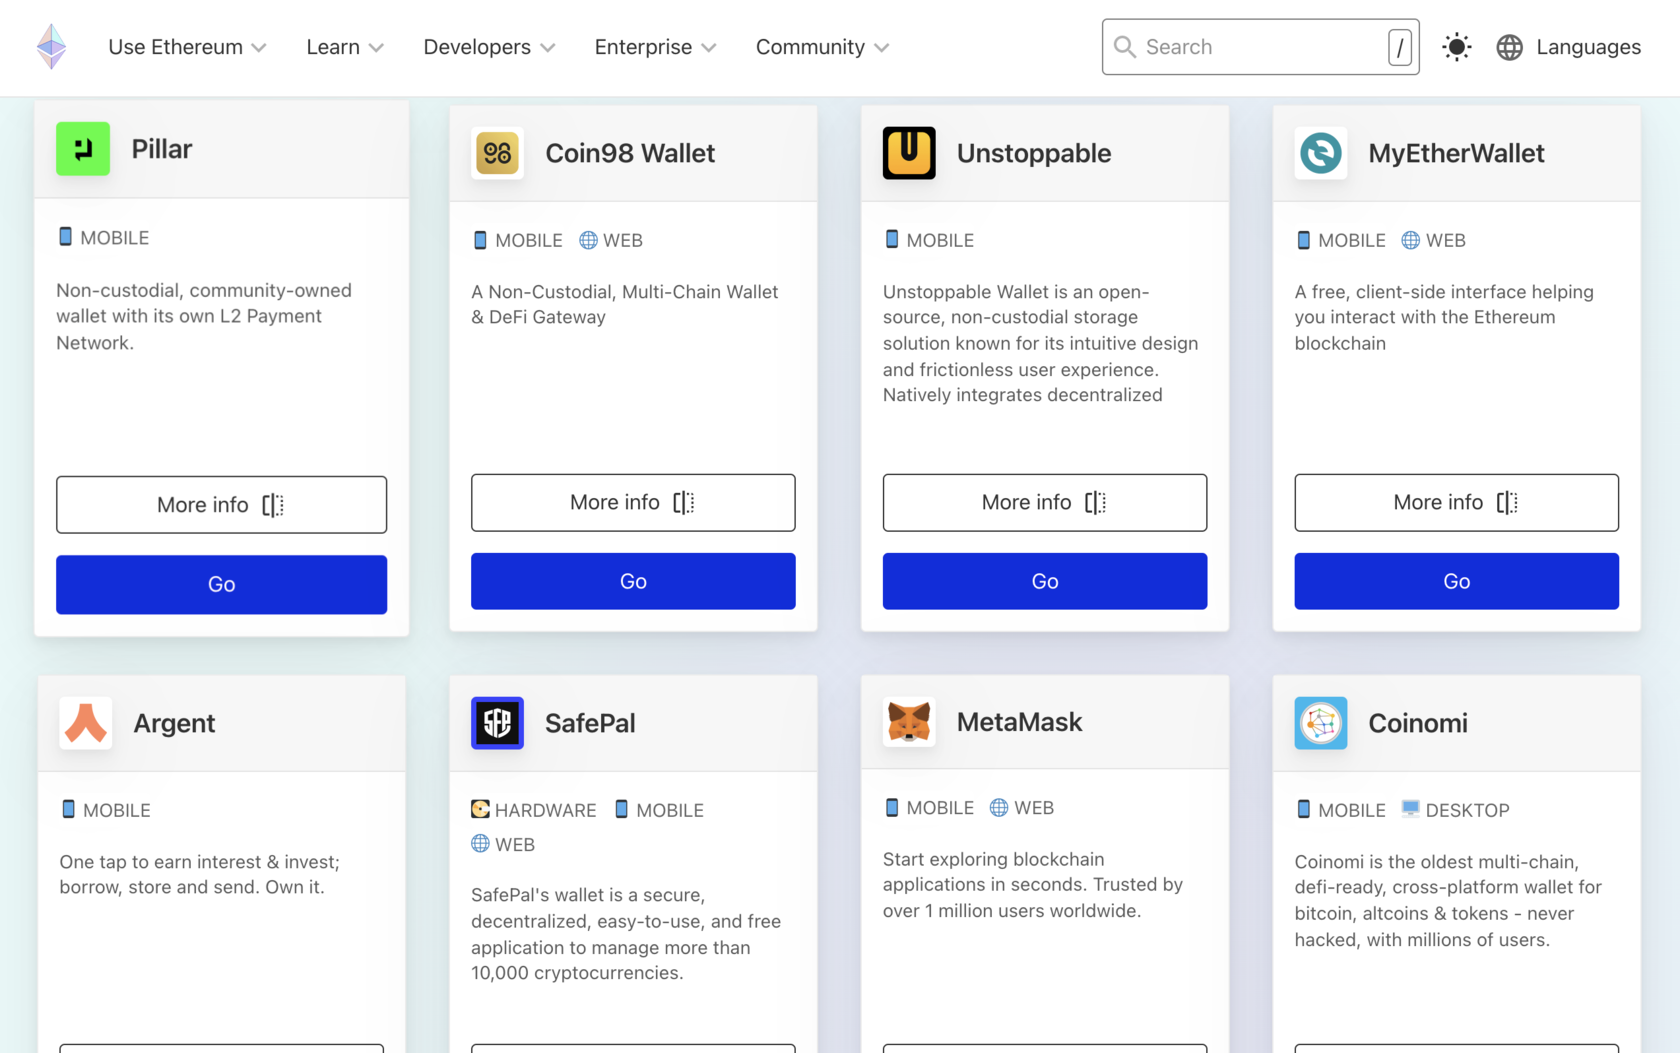Click the Coin98 Wallet logo
This screenshot has height=1053, width=1680.
point(497,153)
